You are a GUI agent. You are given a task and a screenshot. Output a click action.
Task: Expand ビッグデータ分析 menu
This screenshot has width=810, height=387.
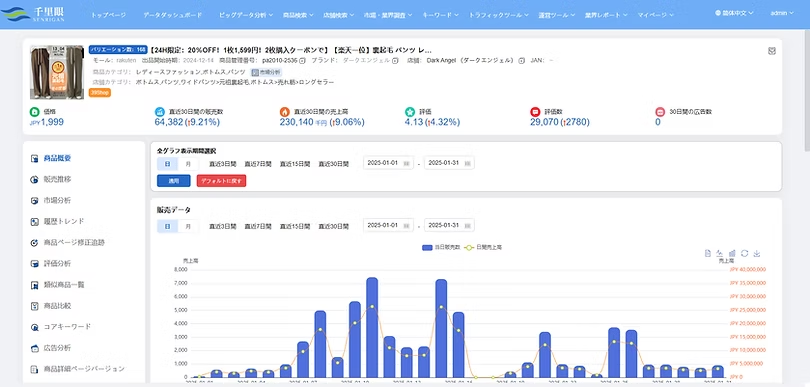245,15
